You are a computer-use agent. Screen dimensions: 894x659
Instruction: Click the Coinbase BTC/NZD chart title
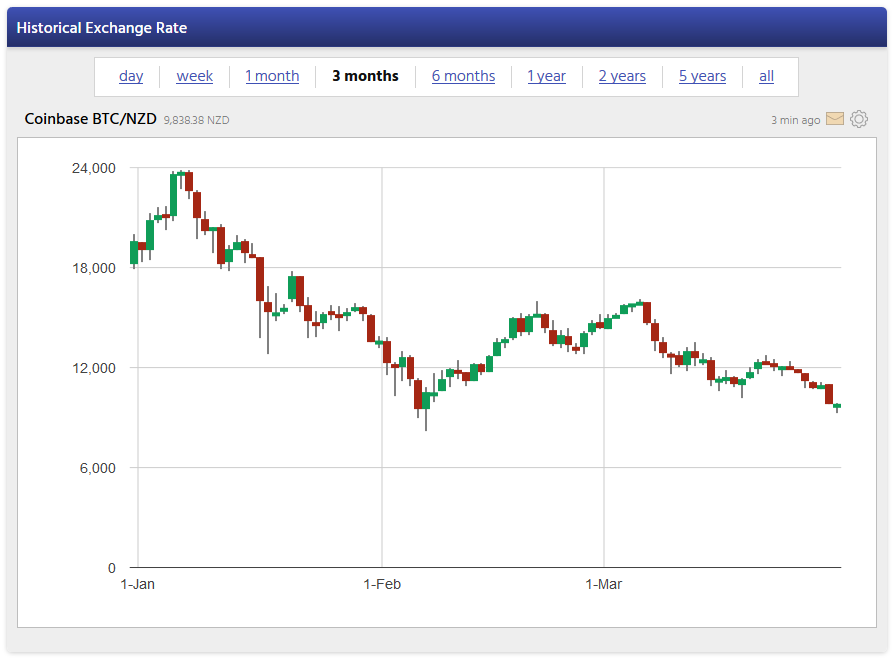tap(90, 119)
